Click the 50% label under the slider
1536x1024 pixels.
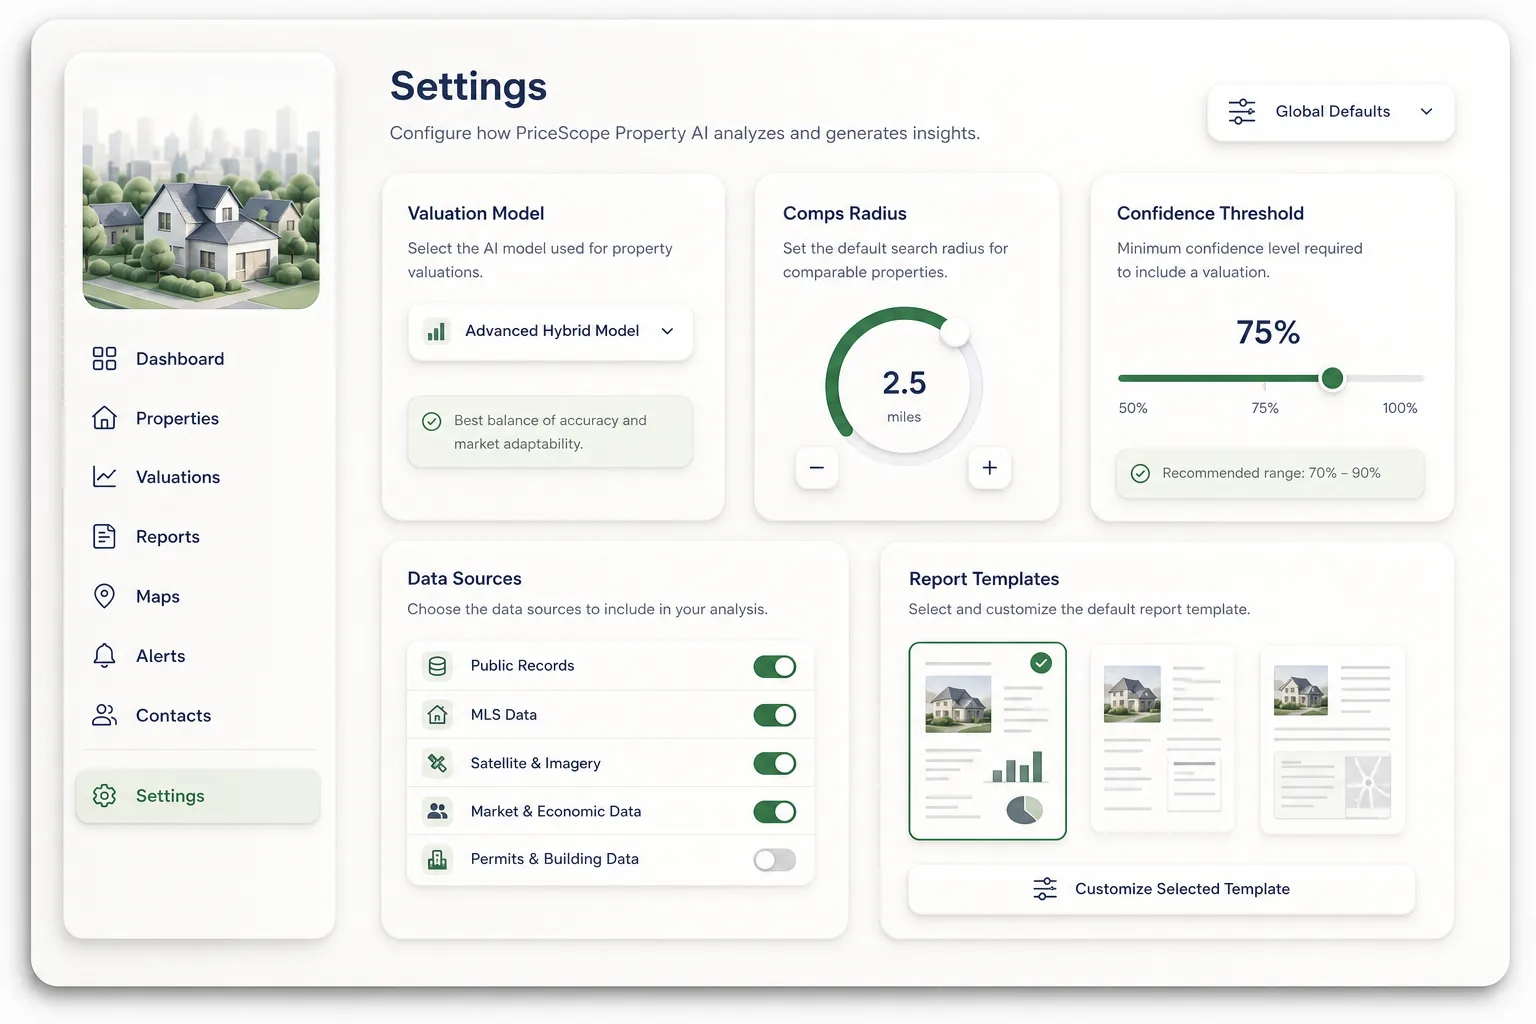(1133, 408)
